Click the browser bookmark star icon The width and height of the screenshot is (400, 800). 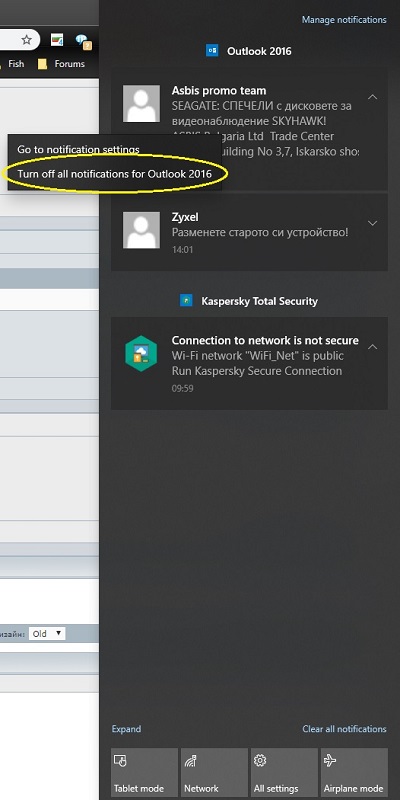[27, 40]
